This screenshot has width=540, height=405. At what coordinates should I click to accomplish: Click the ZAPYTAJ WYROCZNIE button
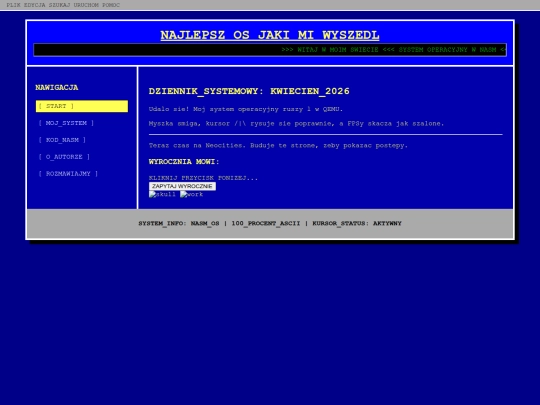pyautogui.click(x=182, y=186)
